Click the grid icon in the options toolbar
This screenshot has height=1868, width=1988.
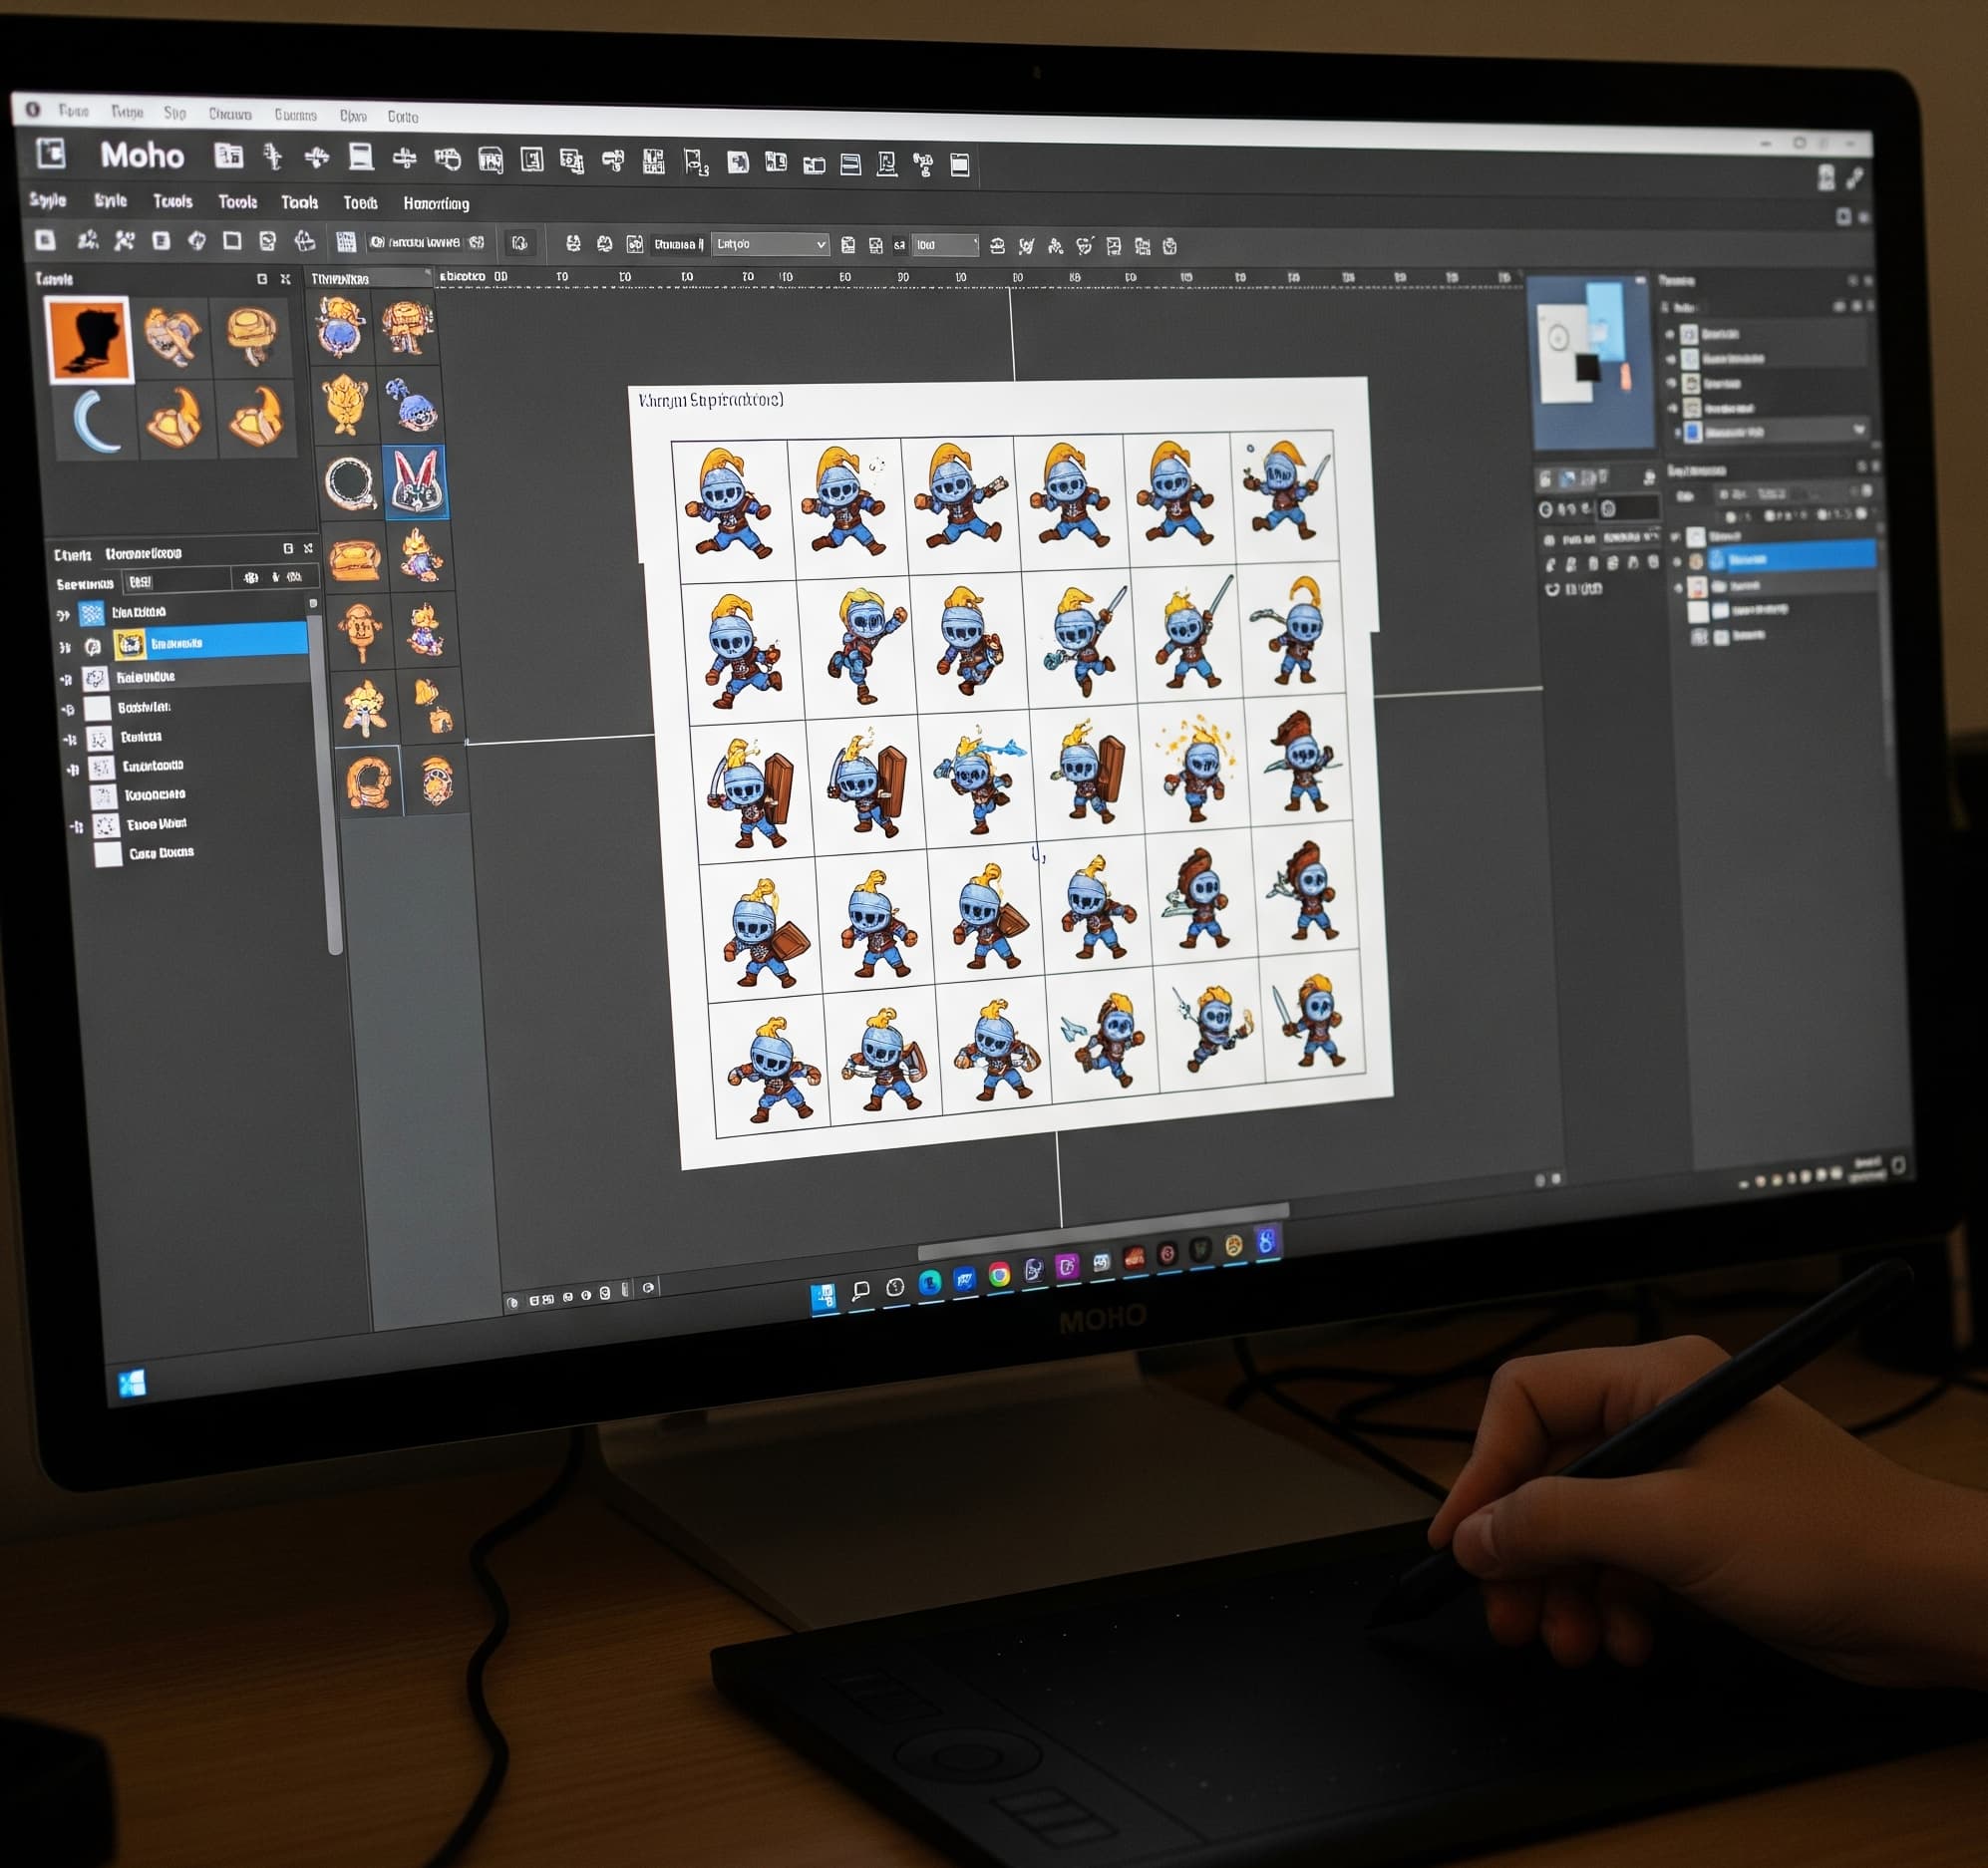(345, 242)
